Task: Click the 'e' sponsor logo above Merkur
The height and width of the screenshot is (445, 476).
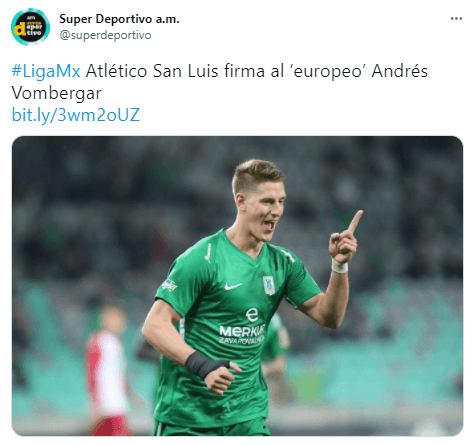Action: point(252,314)
